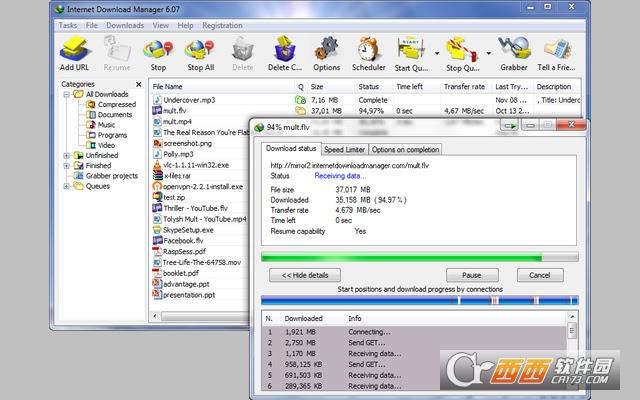Switch to Options on completion tab
This screenshot has height=400, width=640.
(405, 150)
